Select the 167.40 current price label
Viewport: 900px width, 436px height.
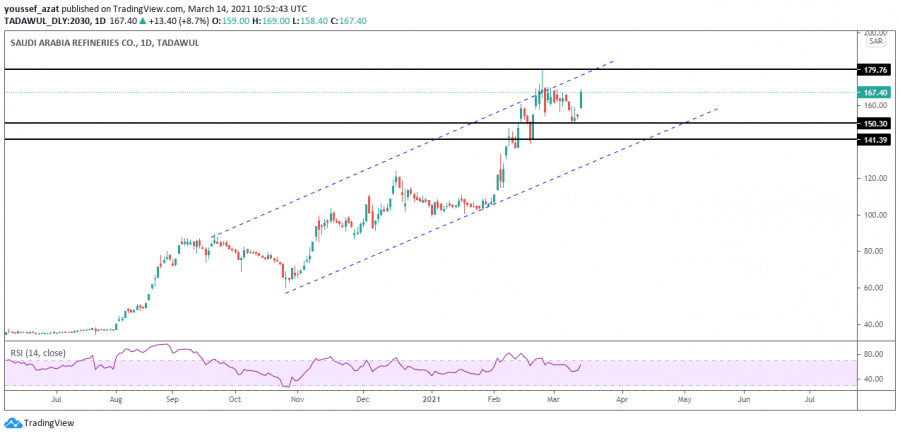point(874,92)
